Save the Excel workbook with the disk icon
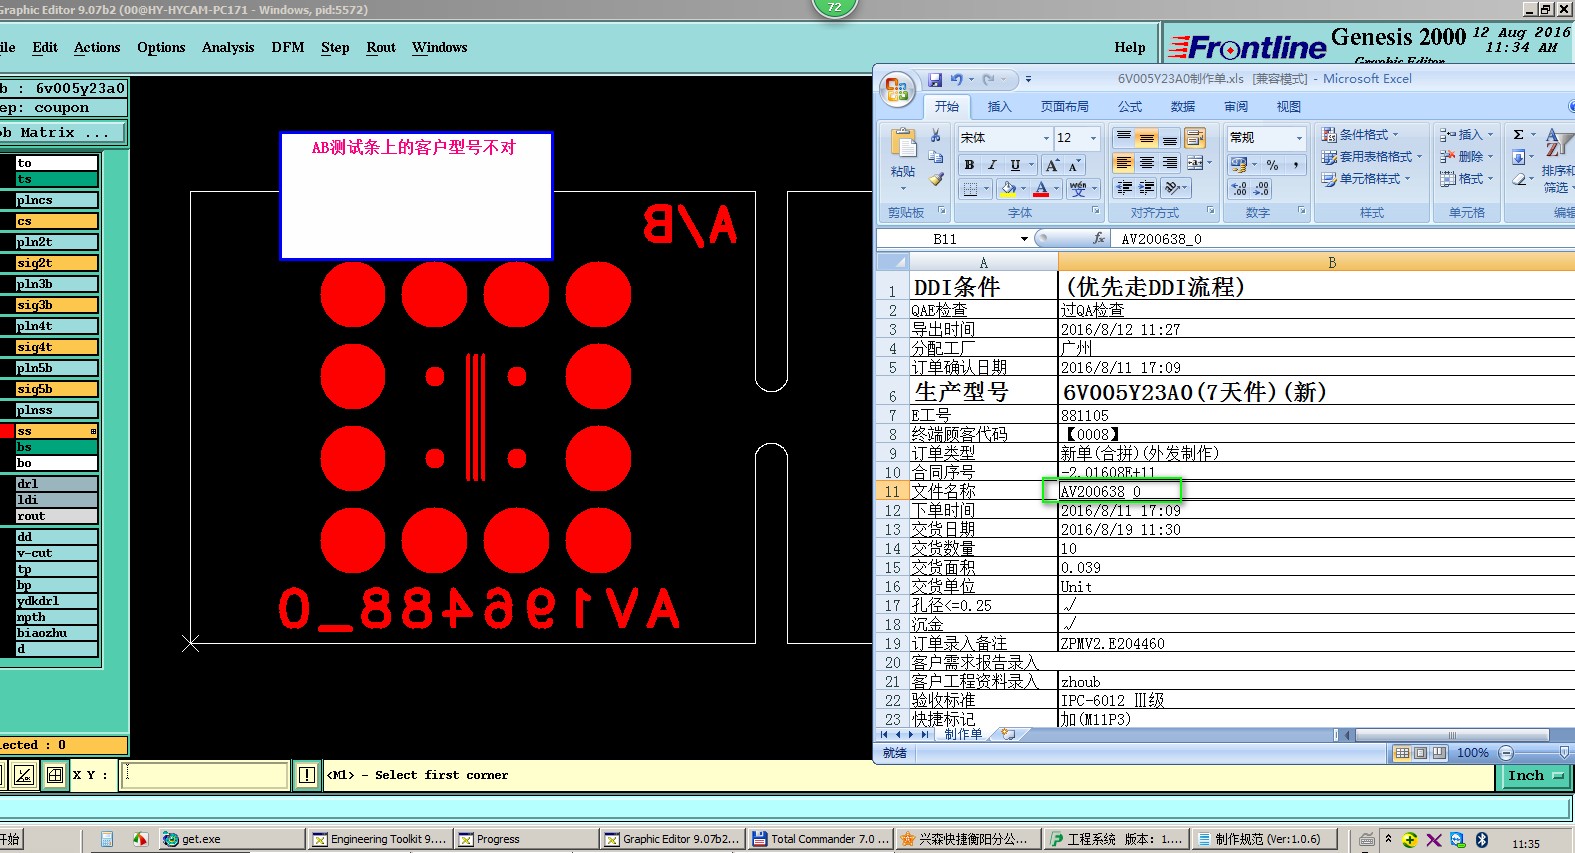The width and height of the screenshot is (1575, 853). pyautogui.click(x=935, y=79)
